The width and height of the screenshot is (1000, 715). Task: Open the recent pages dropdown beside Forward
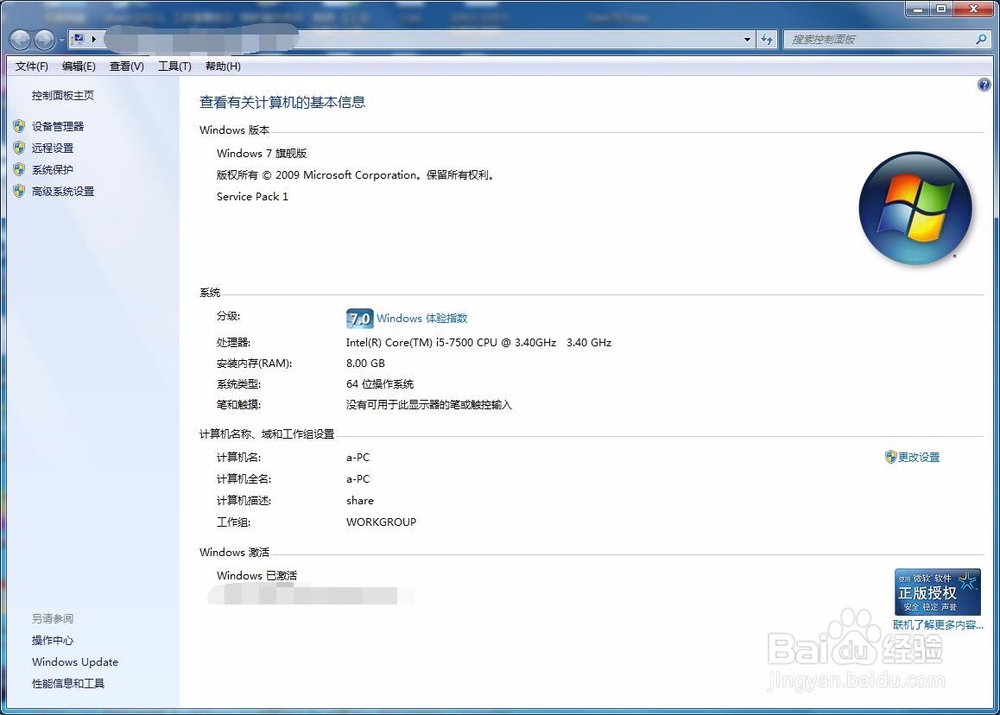pyautogui.click(x=61, y=41)
